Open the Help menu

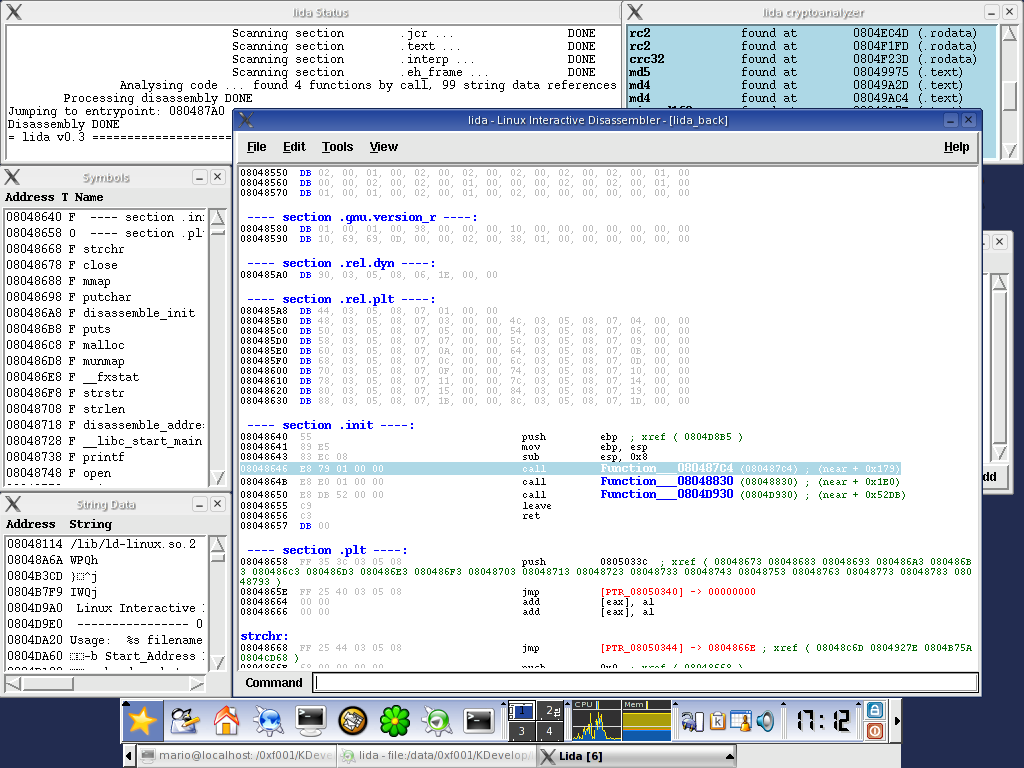(956, 147)
